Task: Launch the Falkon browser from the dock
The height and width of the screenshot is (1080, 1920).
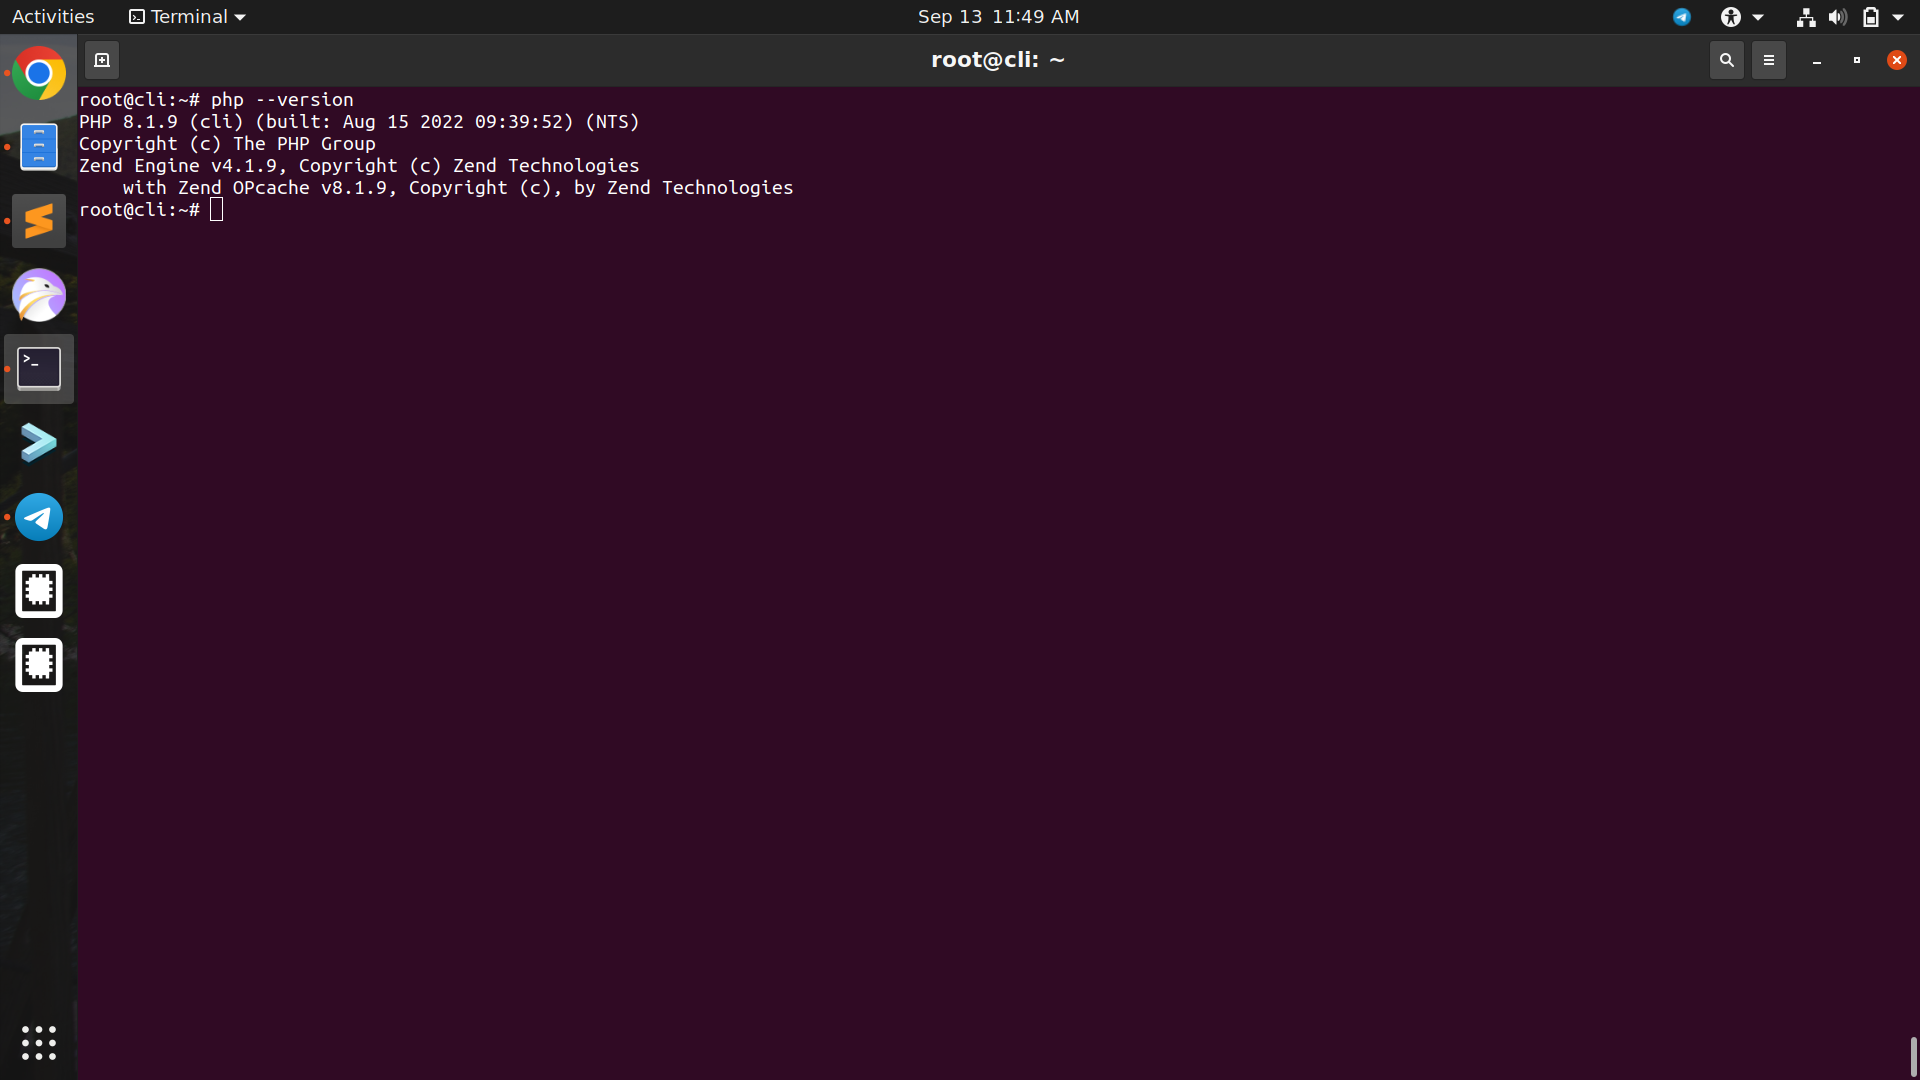Action: coord(39,295)
